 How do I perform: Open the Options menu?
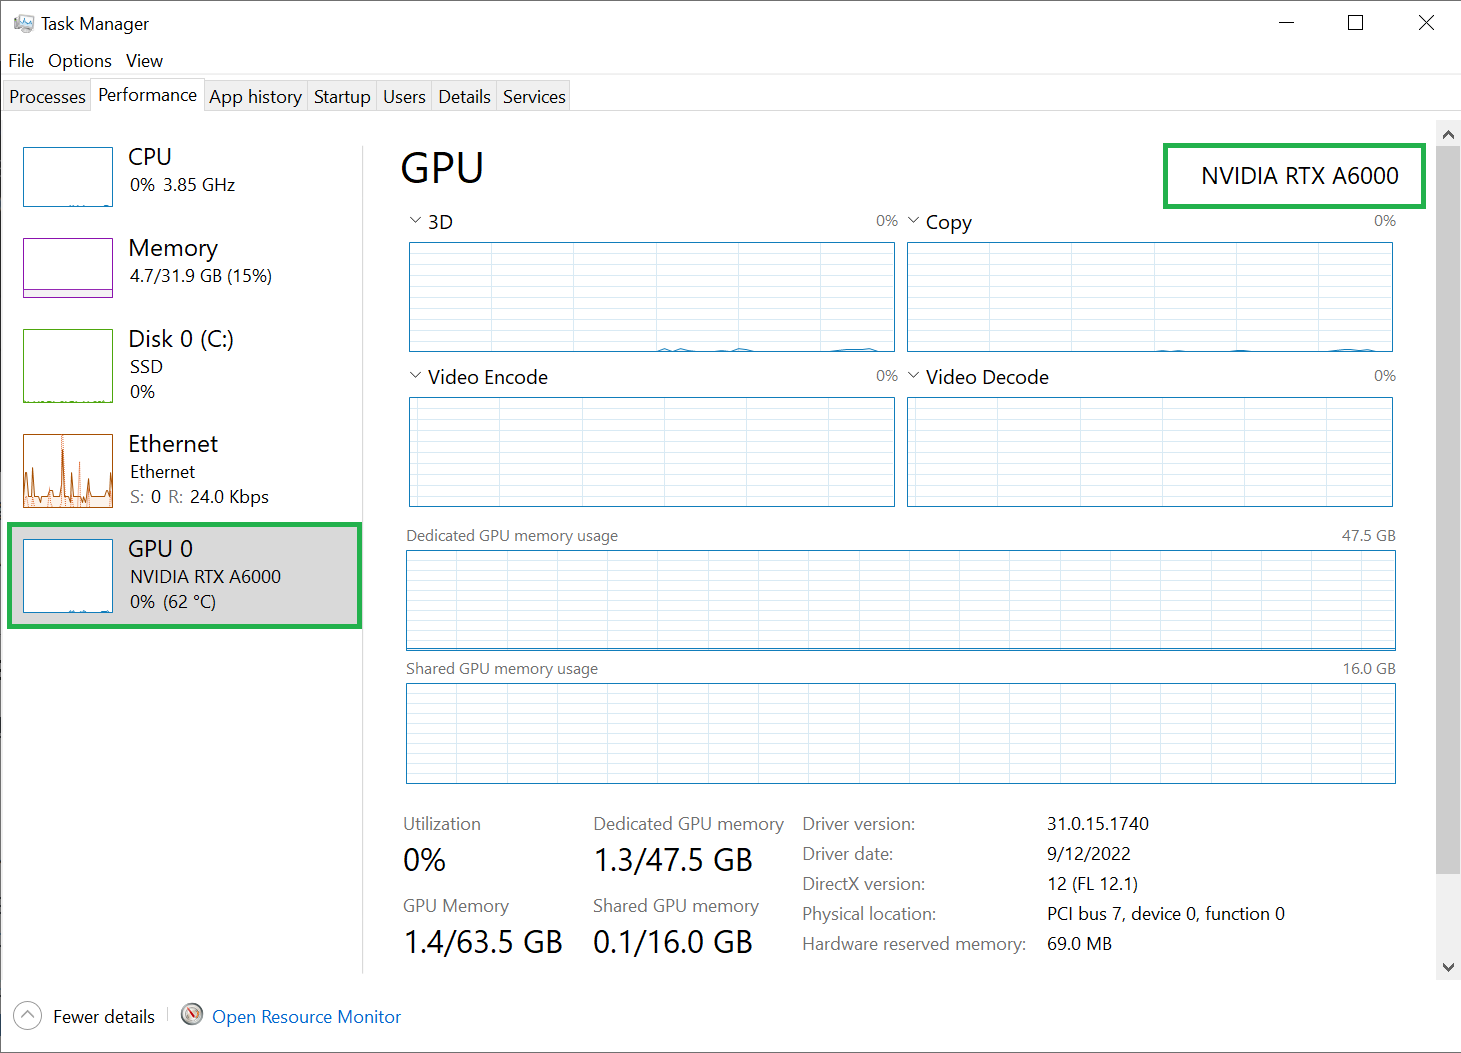tap(79, 60)
